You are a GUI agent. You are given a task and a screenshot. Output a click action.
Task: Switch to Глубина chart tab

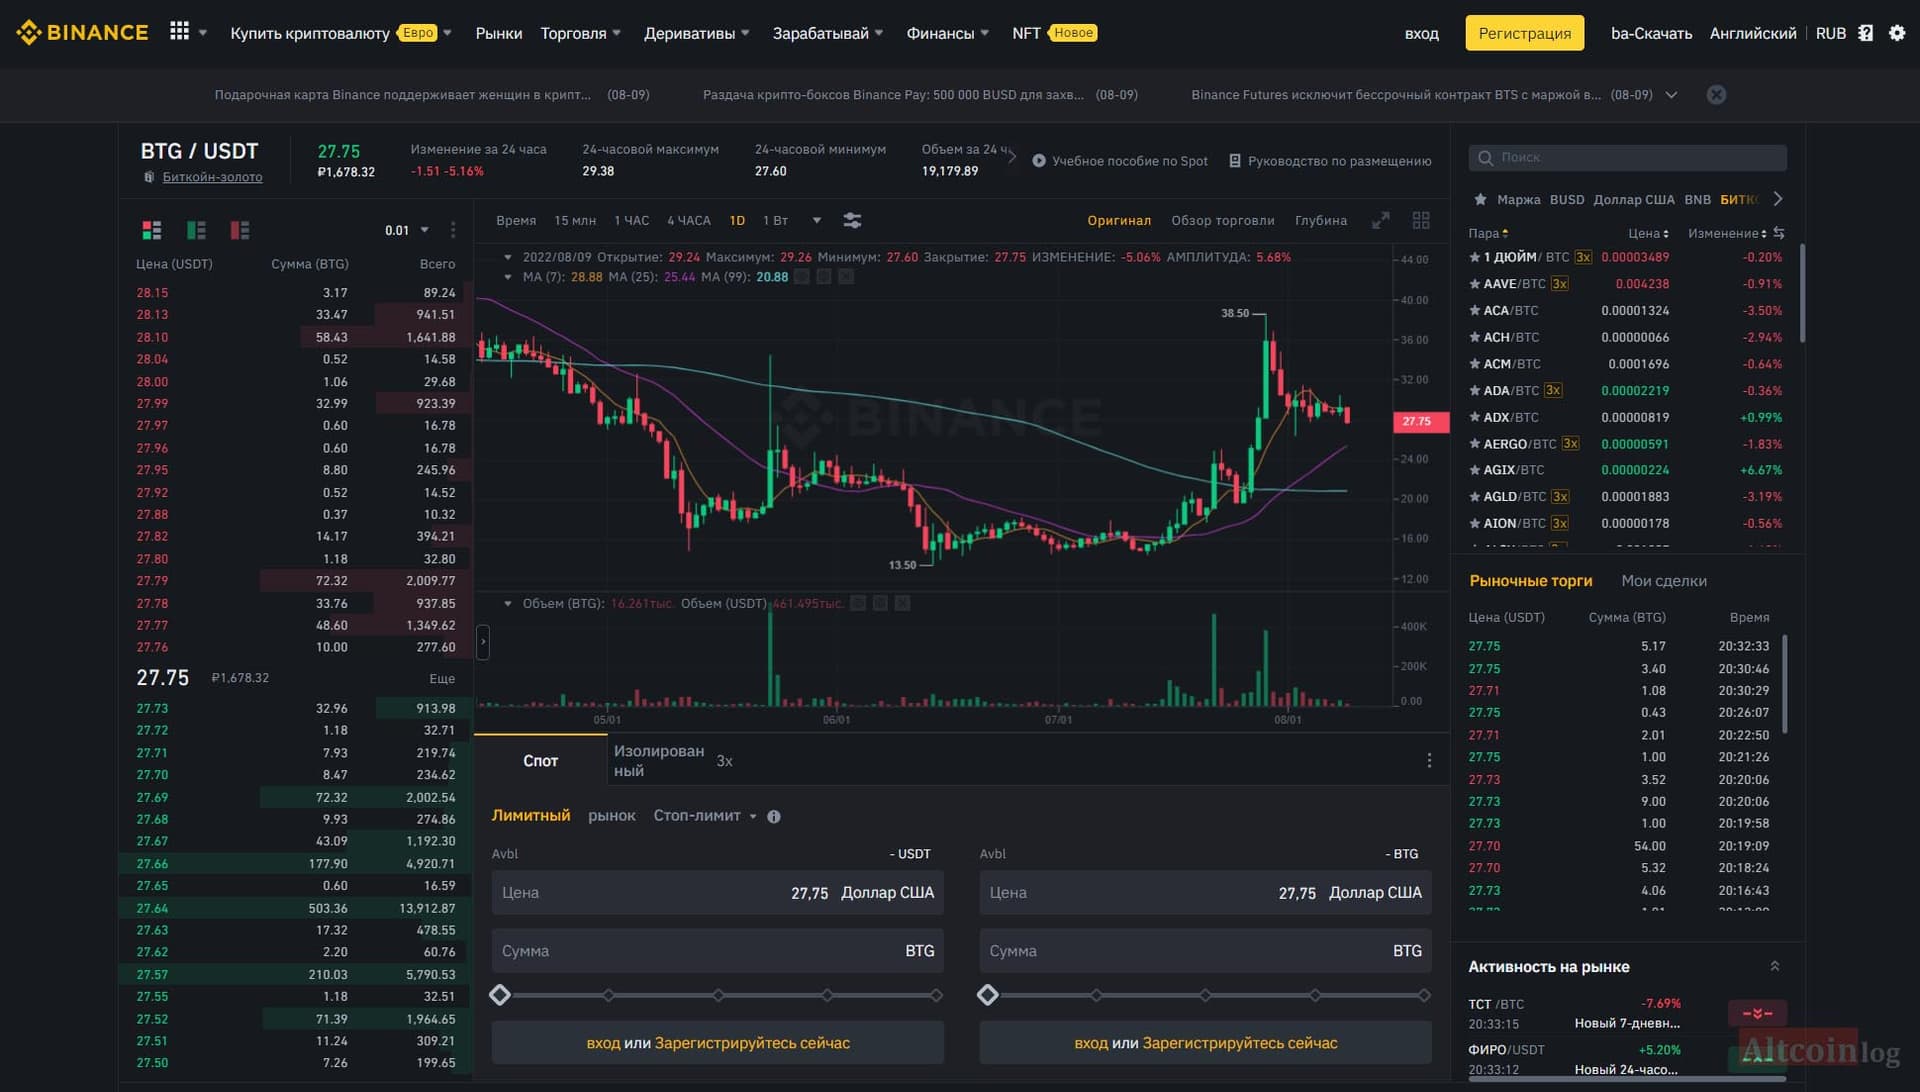(x=1321, y=220)
